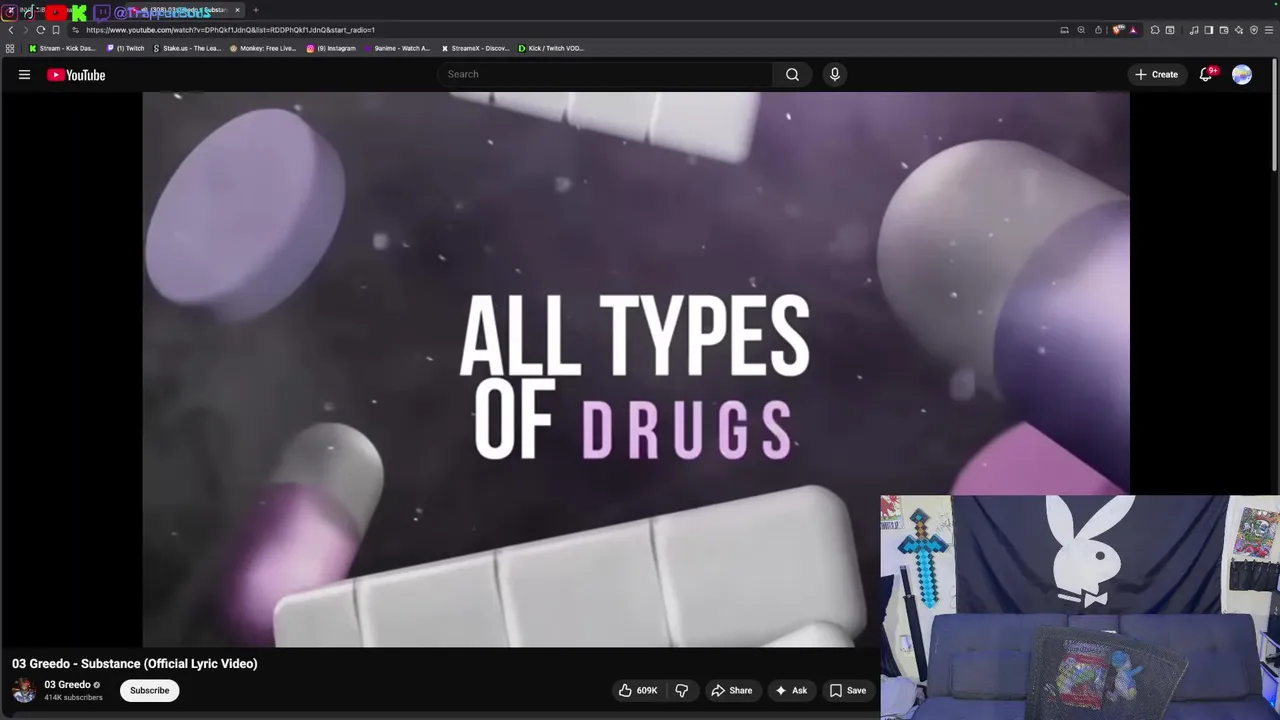Image resolution: width=1280 pixels, height=720 pixels.
Task: Click the video player to pause
Action: (x=636, y=370)
